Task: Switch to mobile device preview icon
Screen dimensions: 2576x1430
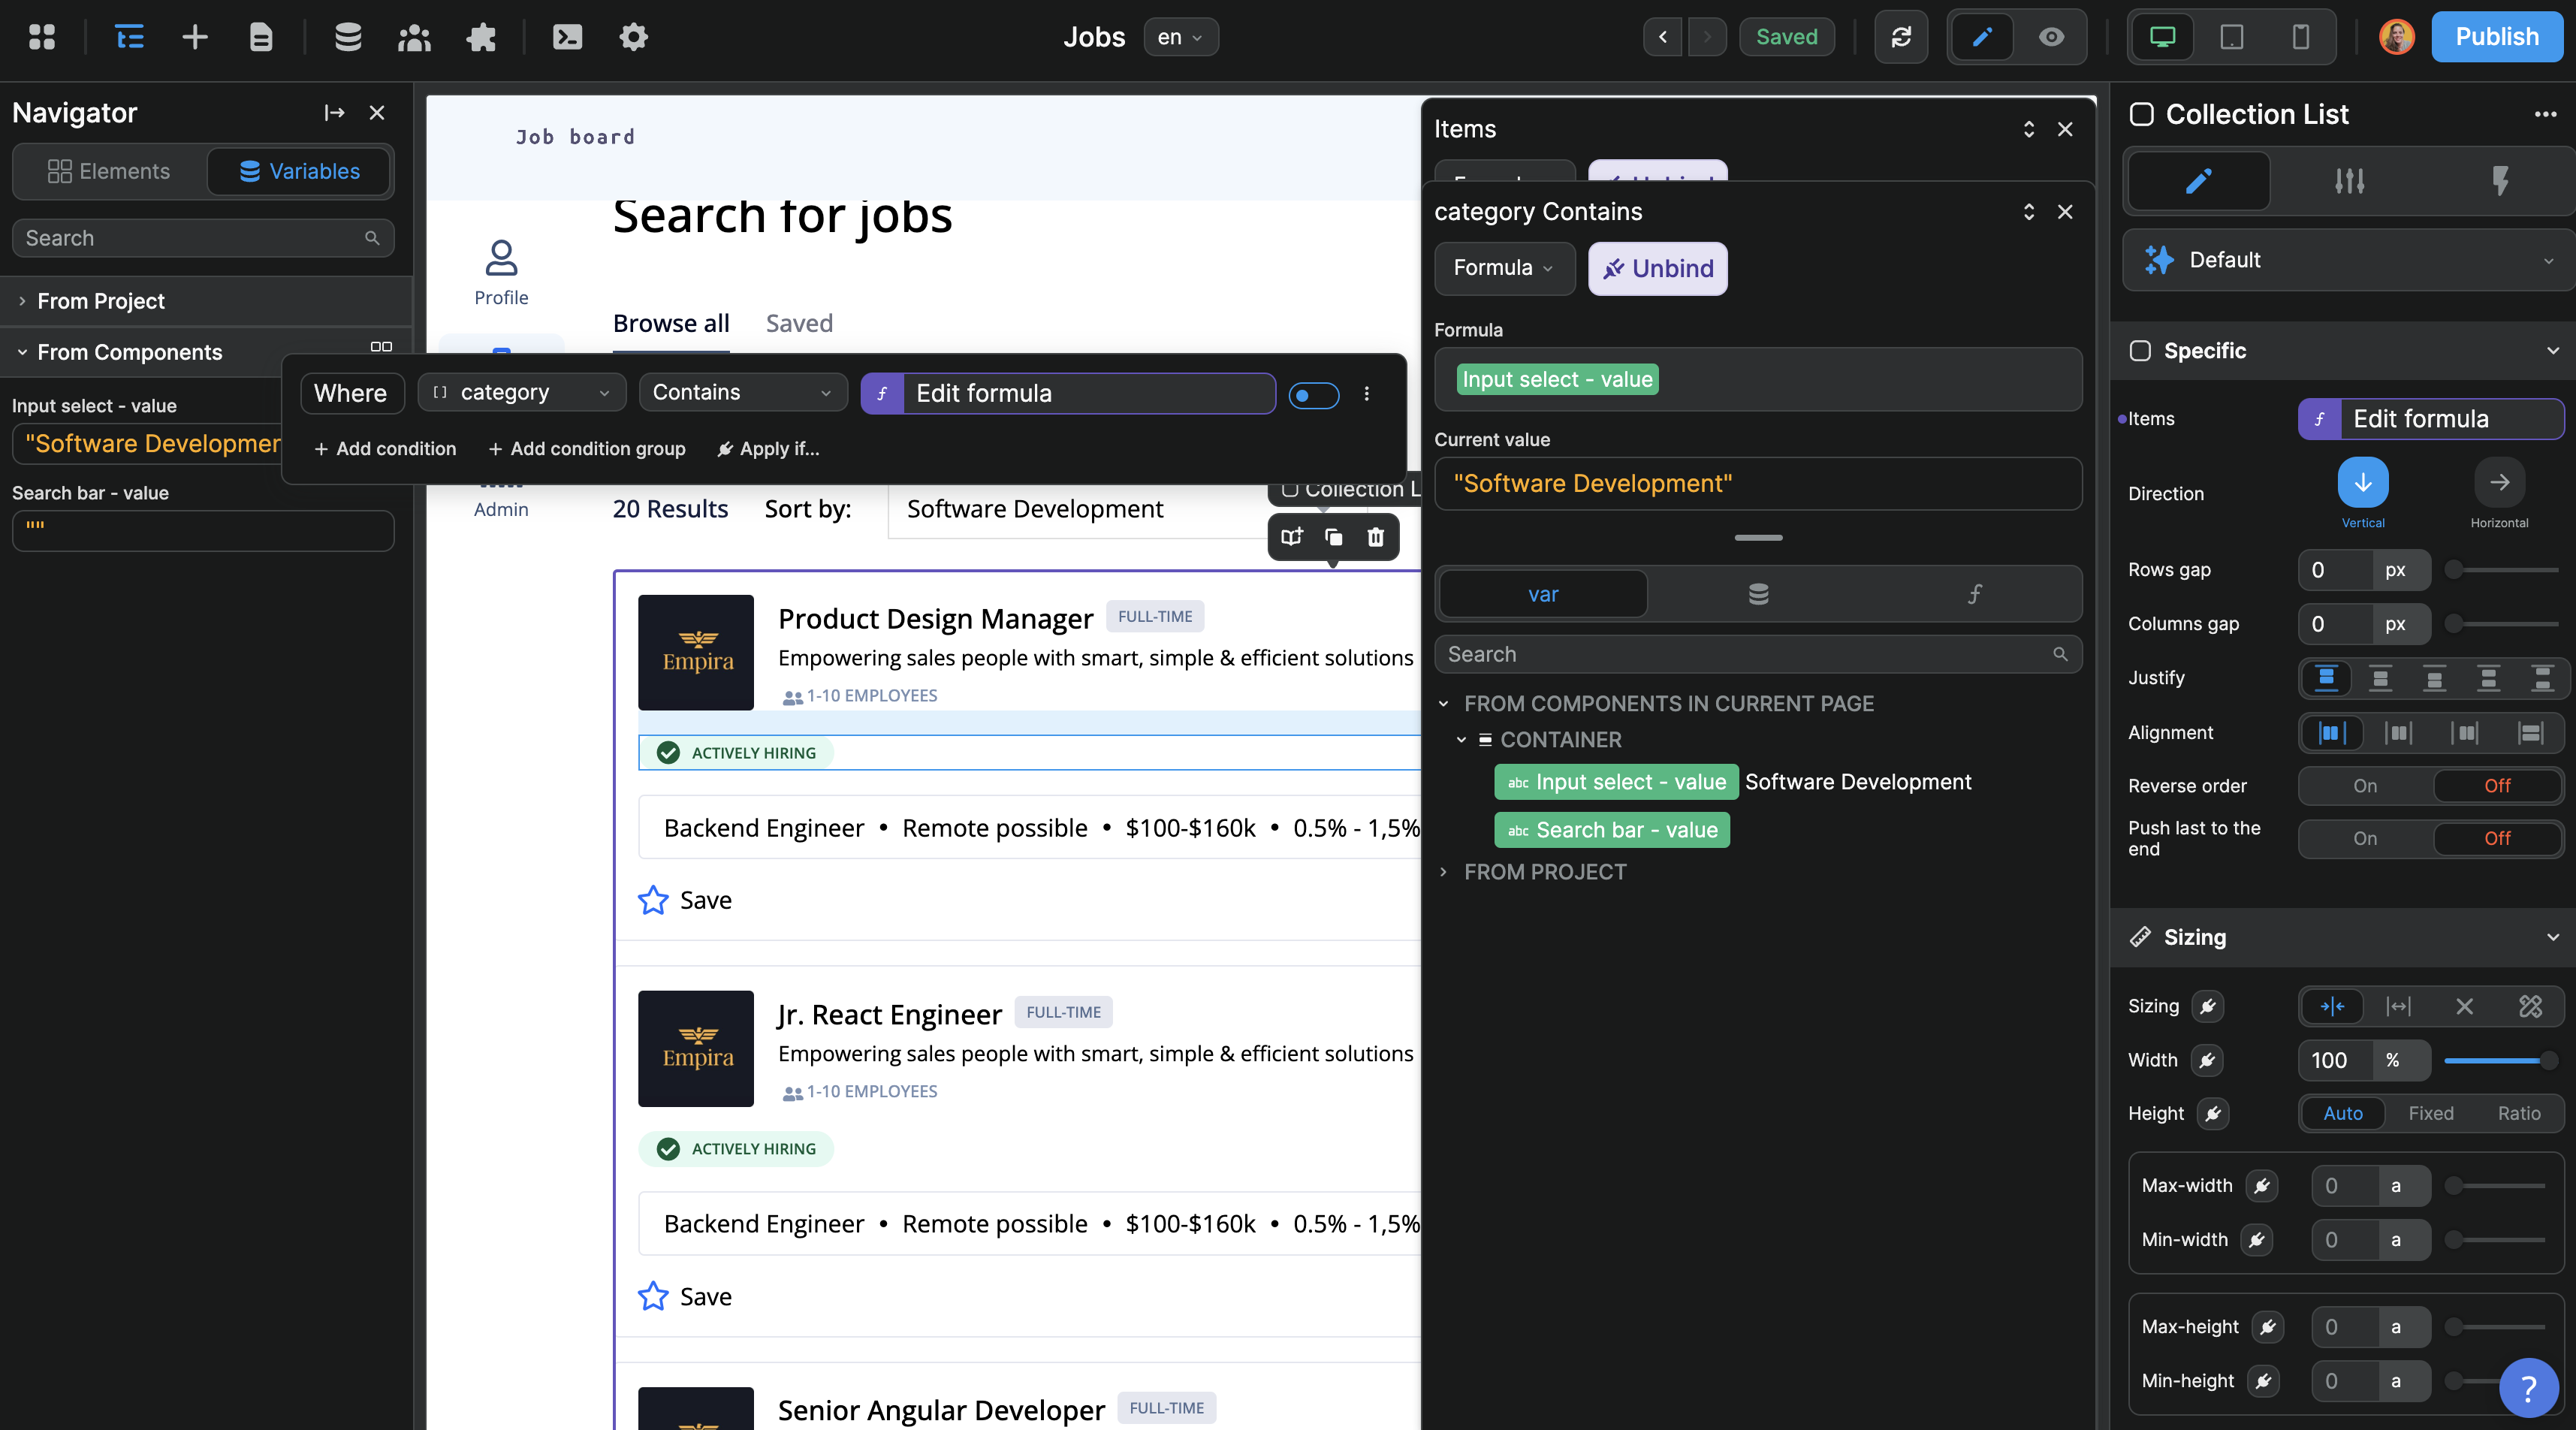Action: (2300, 37)
